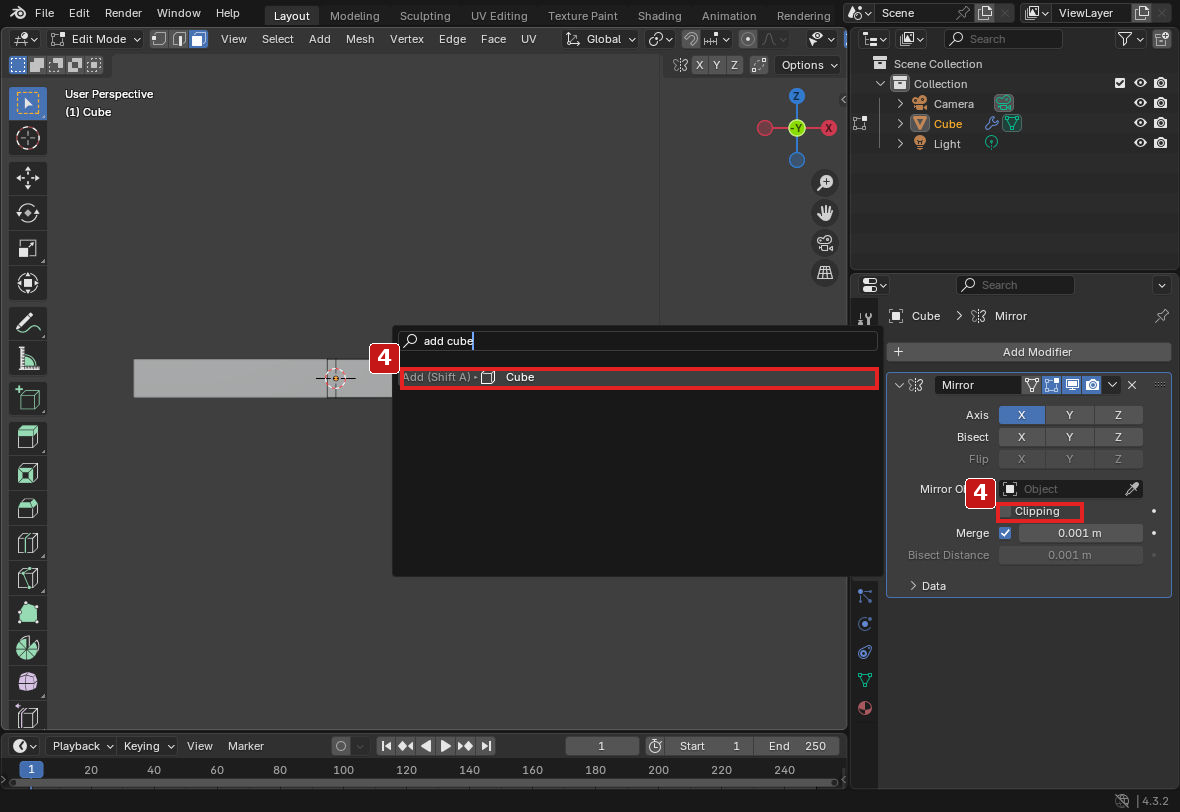Select the Rotate tool
Viewport: 1180px width, 812px height.
28,214
